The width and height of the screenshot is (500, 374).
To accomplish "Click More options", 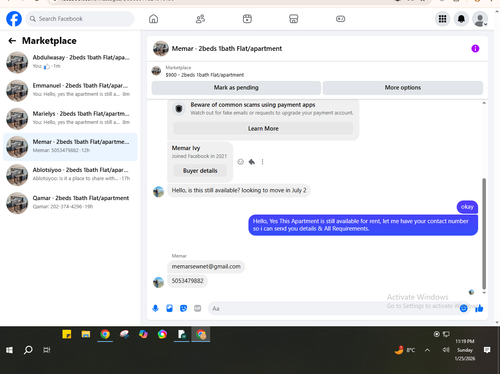I will pyautogui.click(x=403, y=88).
